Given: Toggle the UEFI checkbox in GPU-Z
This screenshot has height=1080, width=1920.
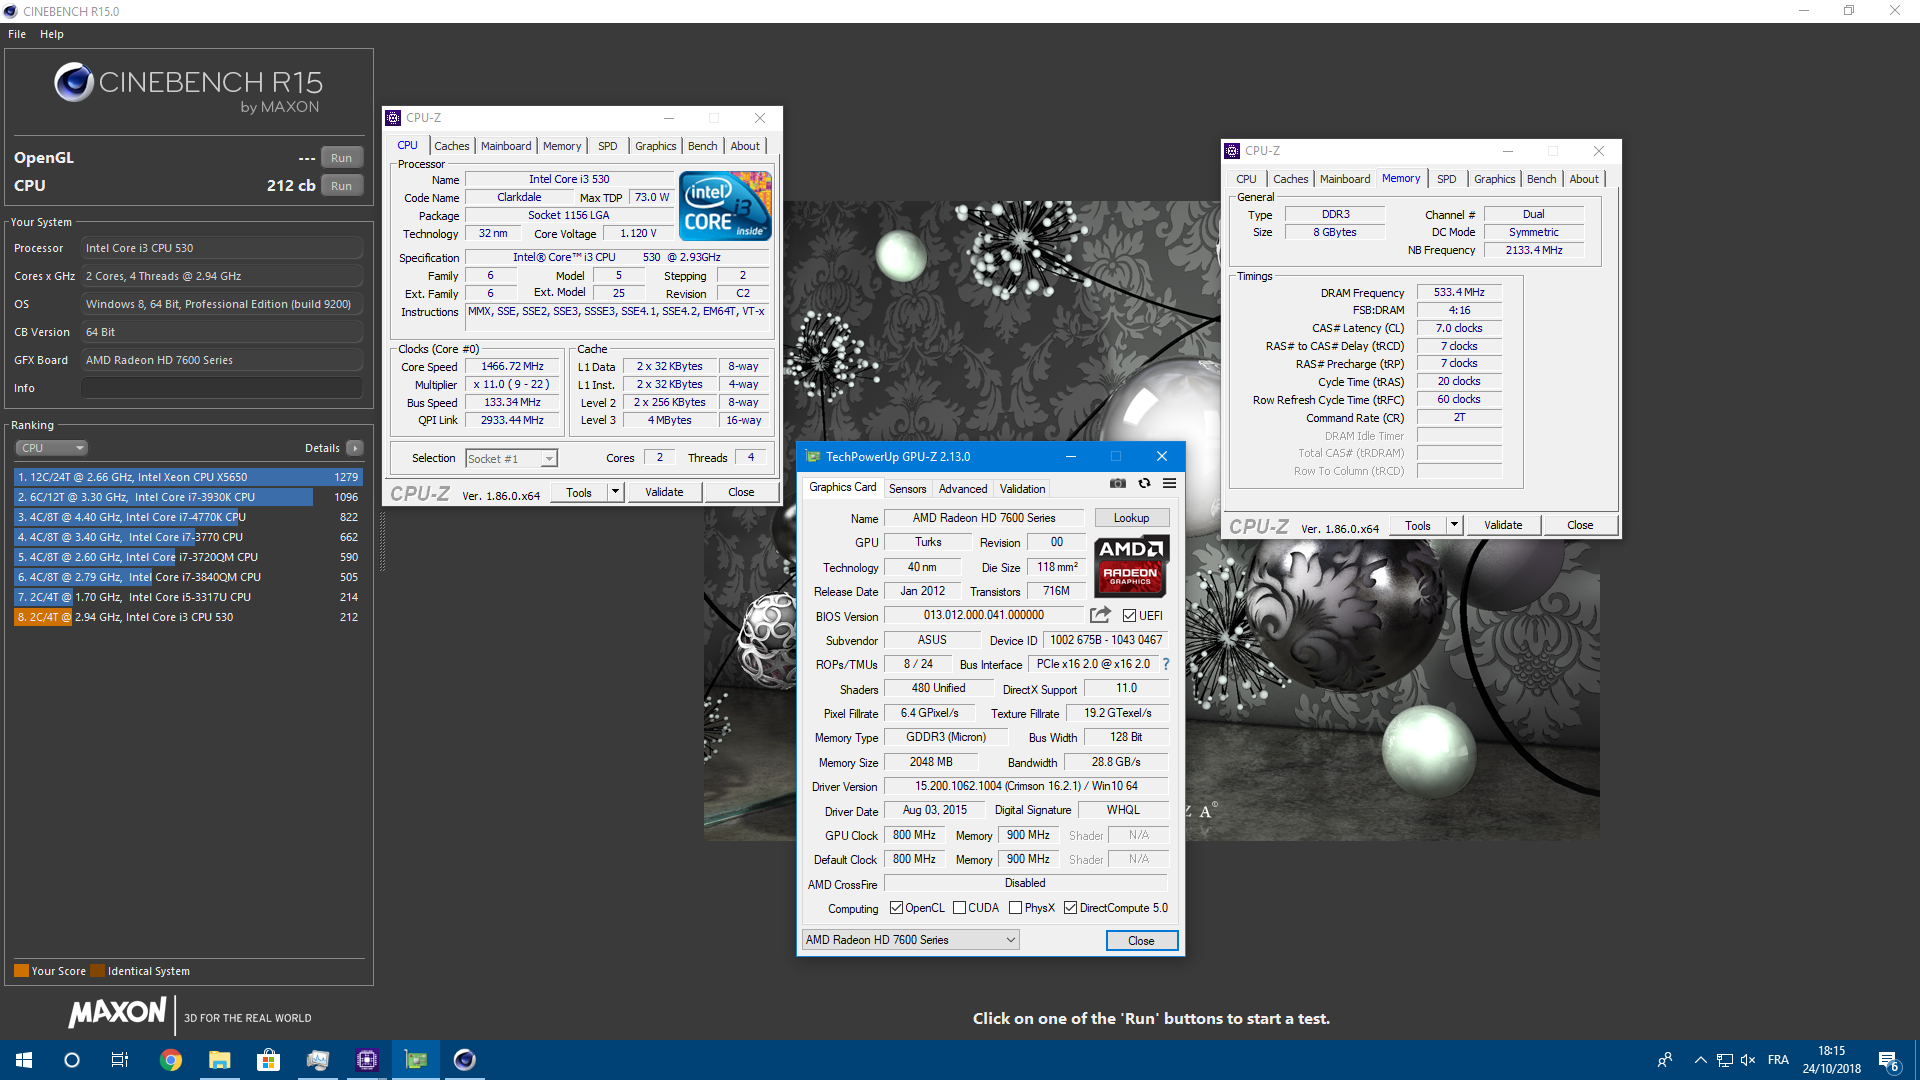Looking at the screenshot, I should tap(1129, 616).
